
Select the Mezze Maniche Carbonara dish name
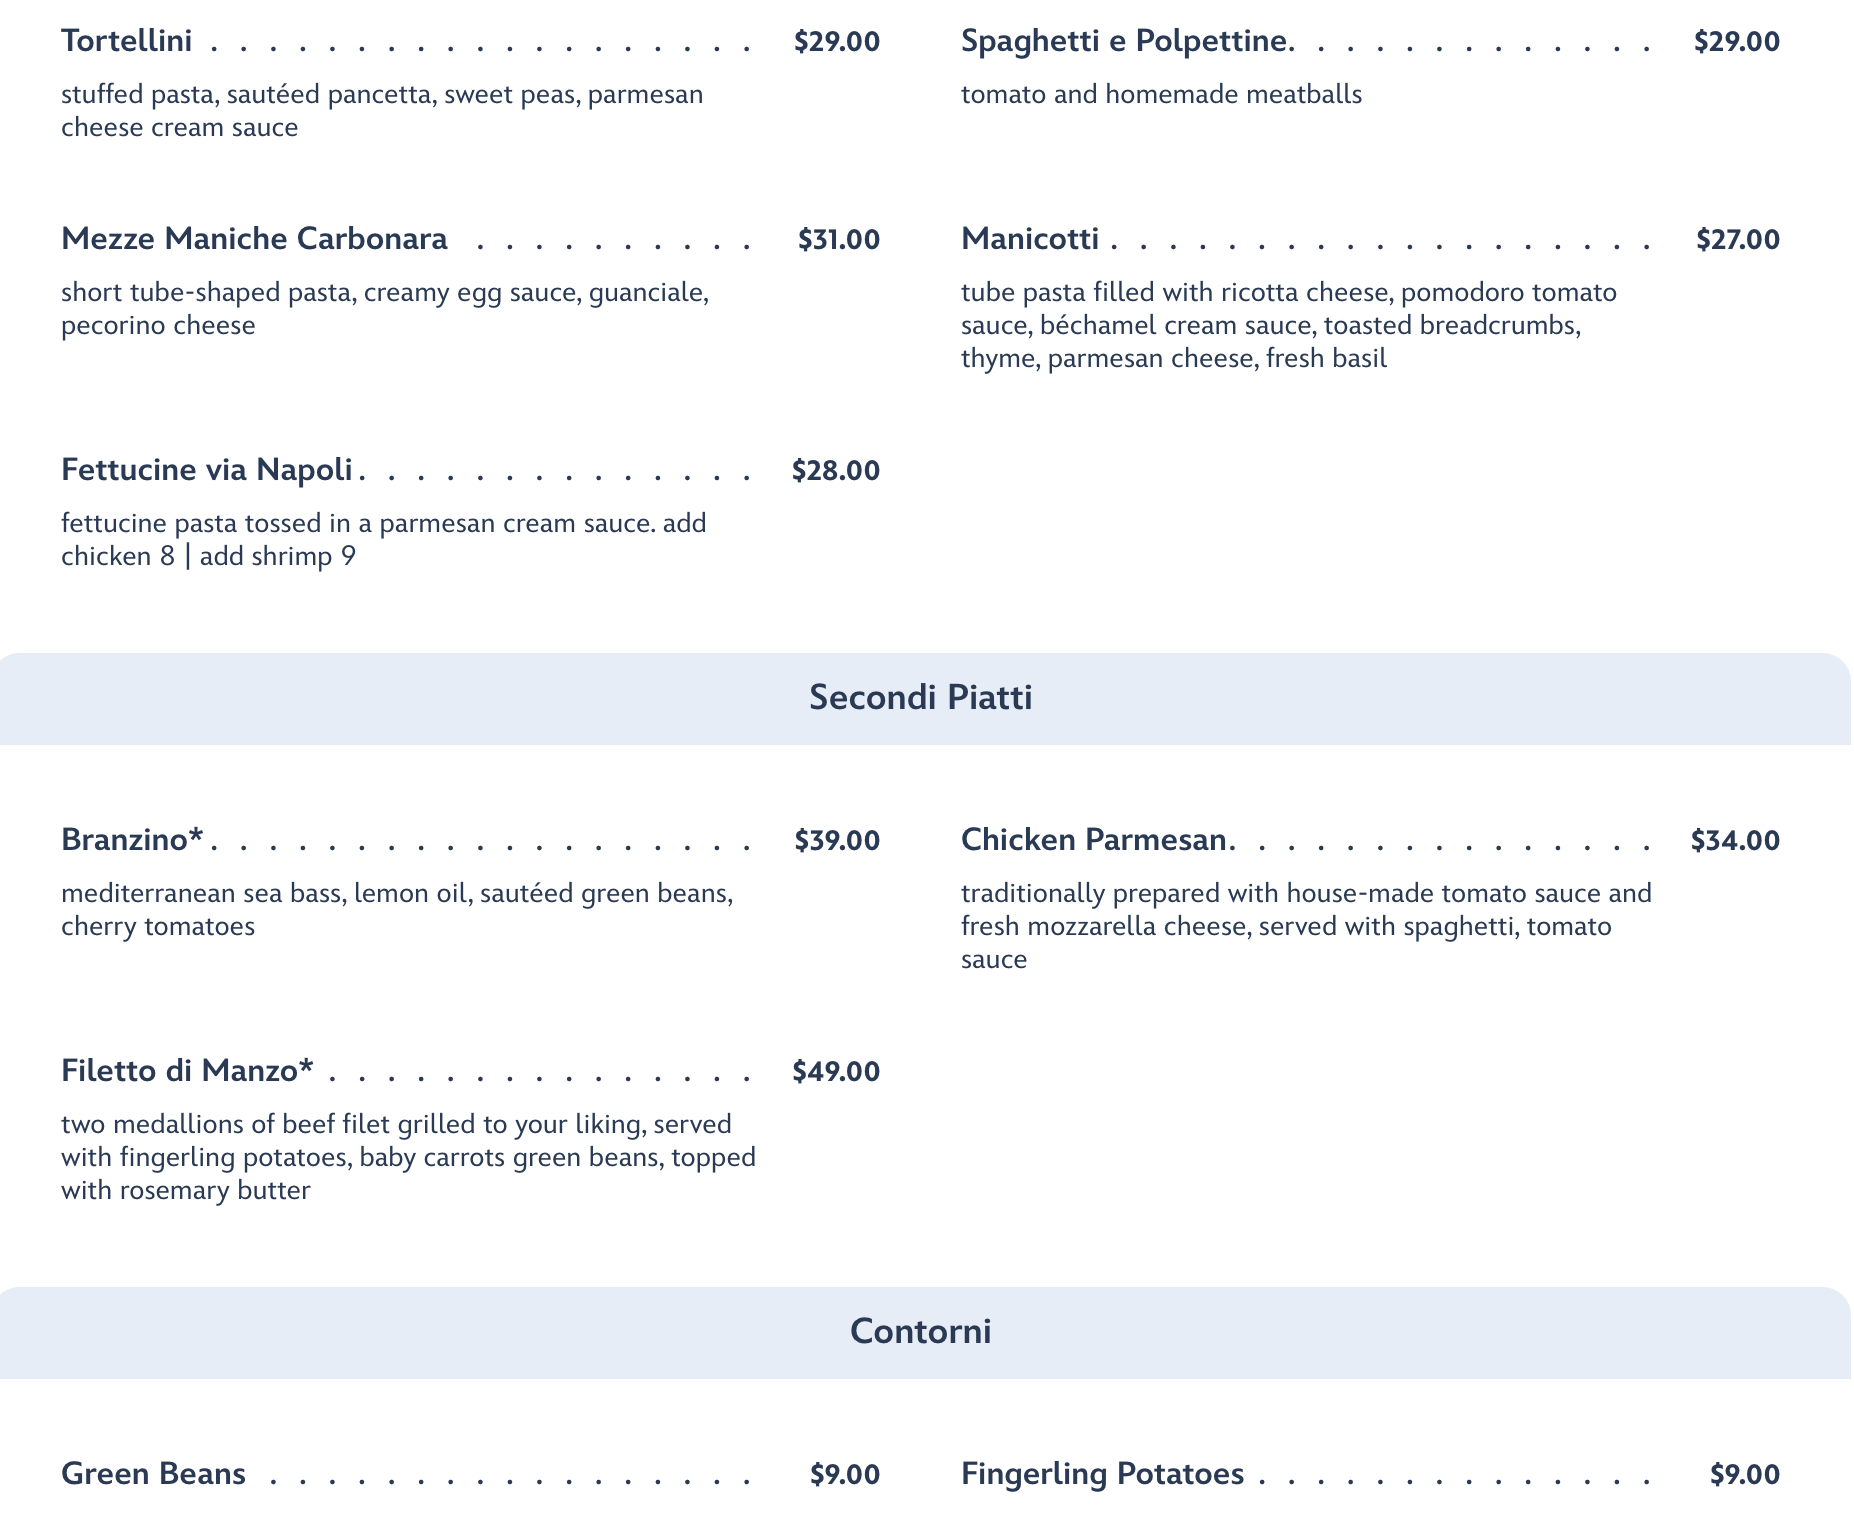click(x=254, y=240)
